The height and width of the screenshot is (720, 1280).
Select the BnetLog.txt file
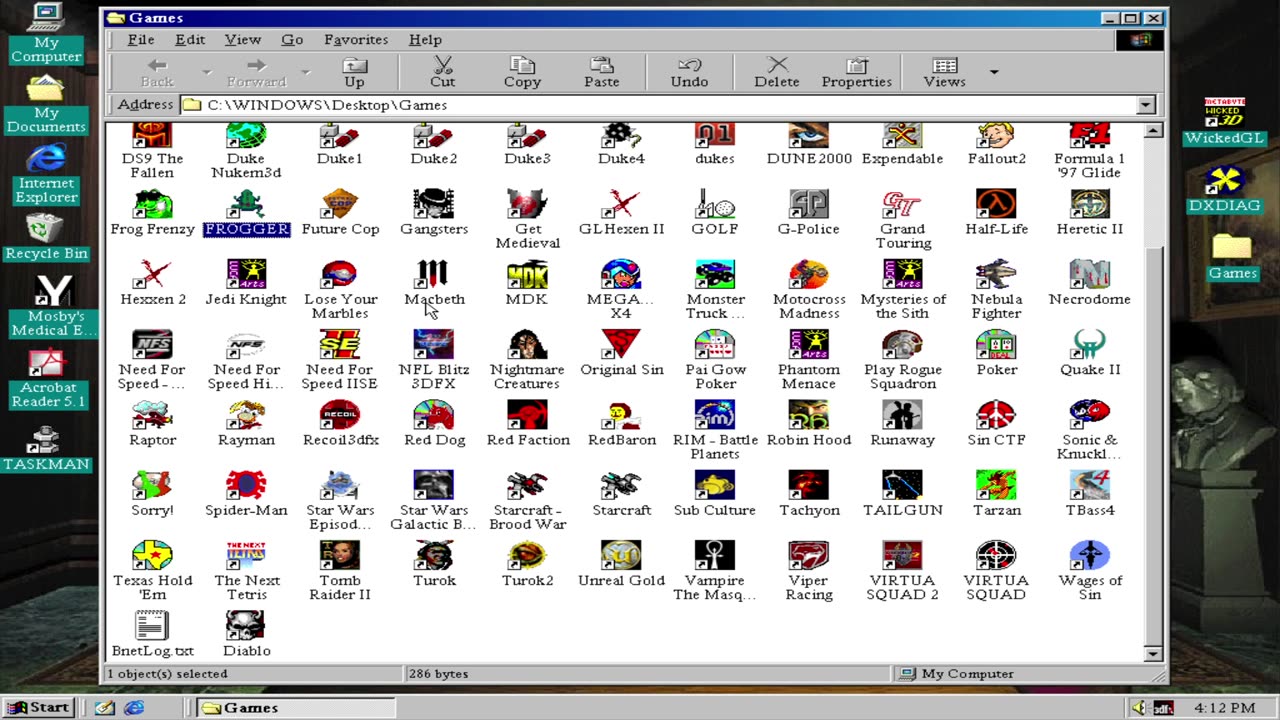click(x=152, y=625)
